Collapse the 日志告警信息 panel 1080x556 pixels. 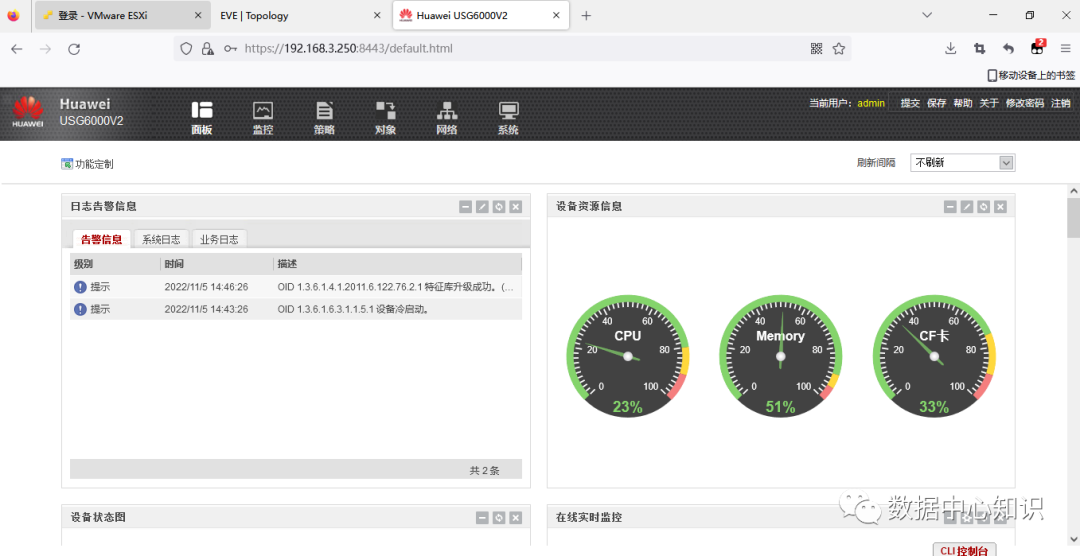[466, 207]
